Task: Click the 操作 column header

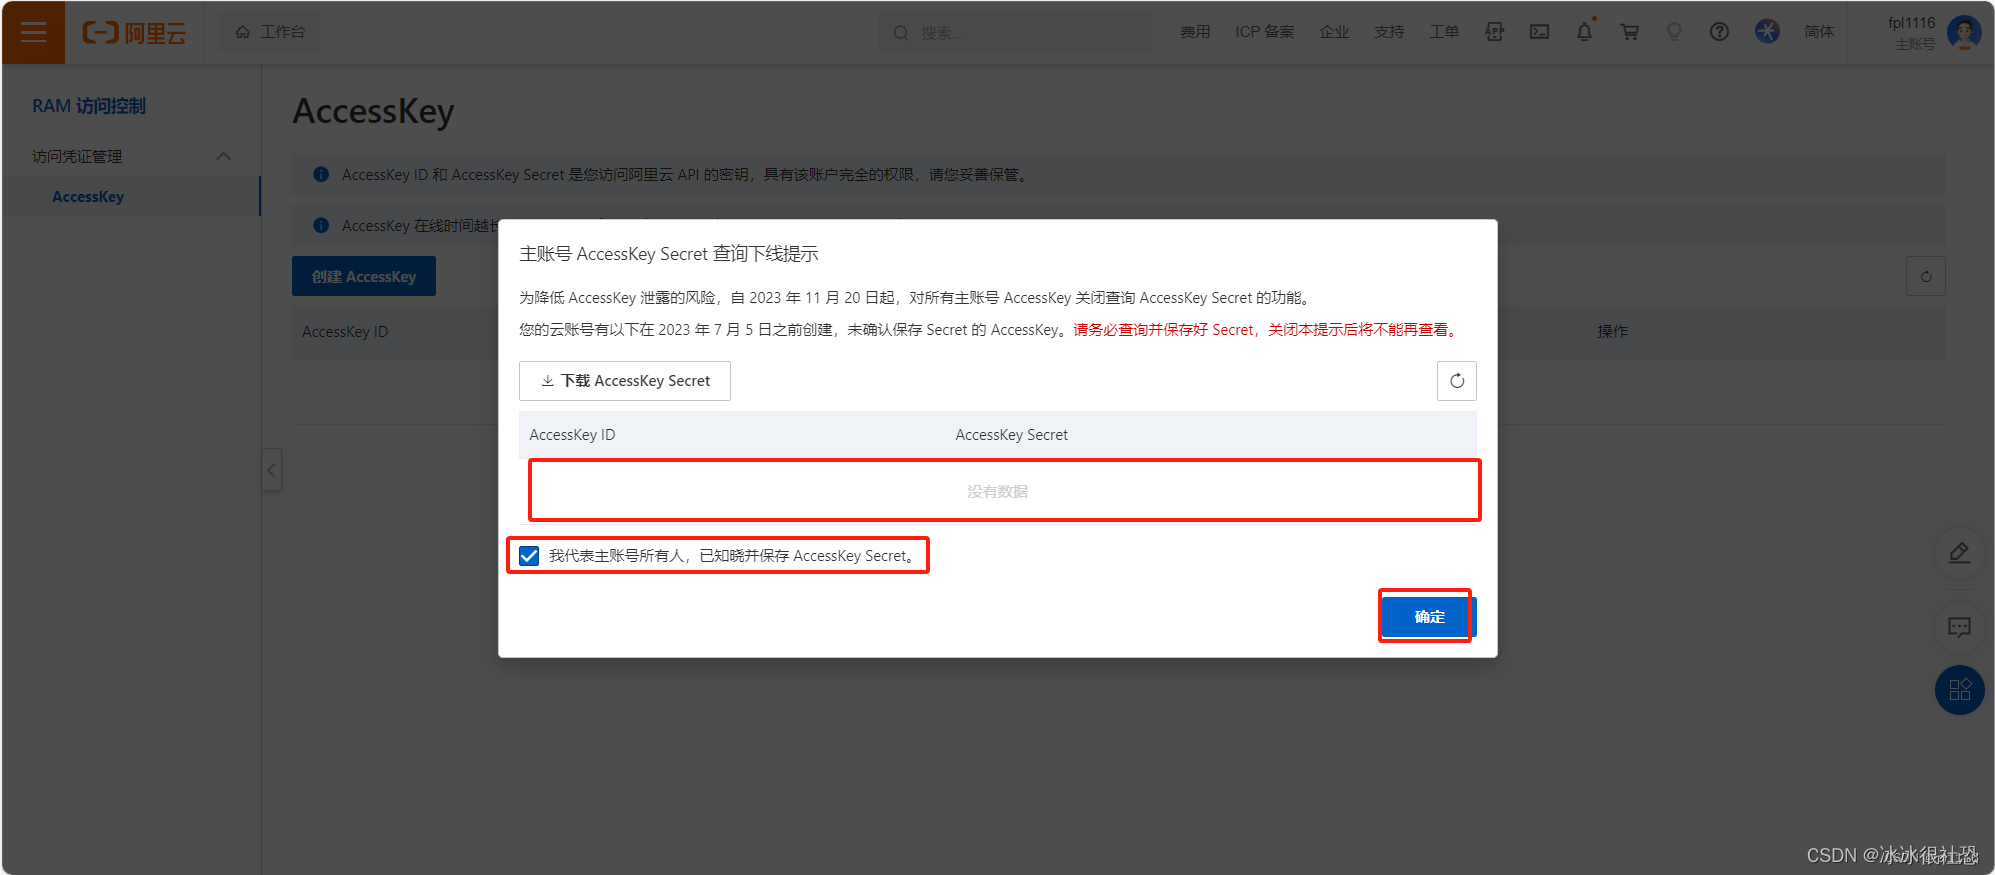Action: coord(1612,331)
